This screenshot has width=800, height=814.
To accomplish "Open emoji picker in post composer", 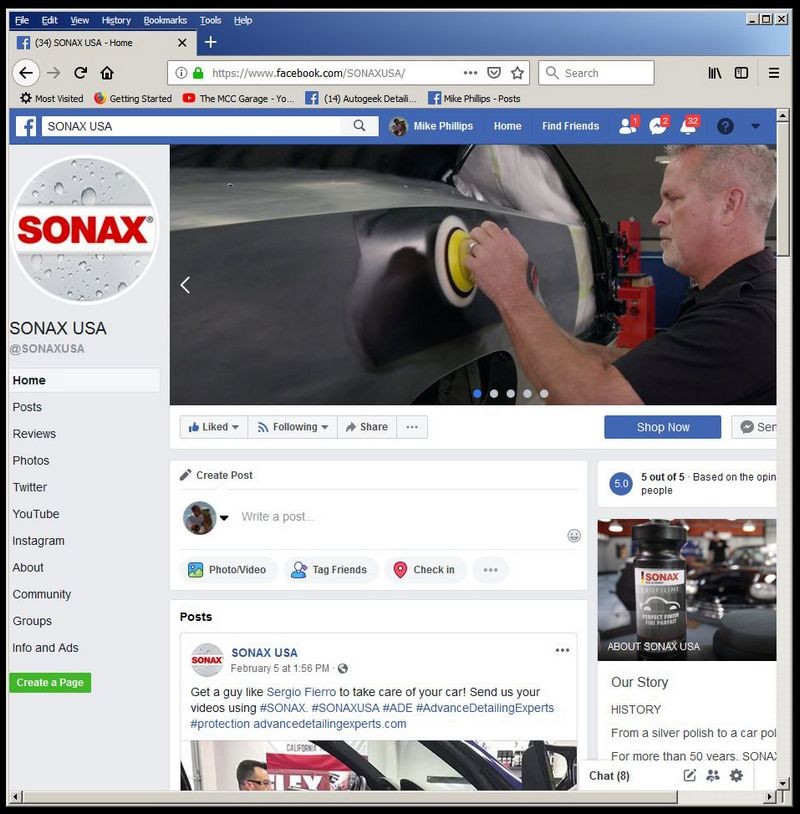I will pyautogui.click(x=574, y=535).
